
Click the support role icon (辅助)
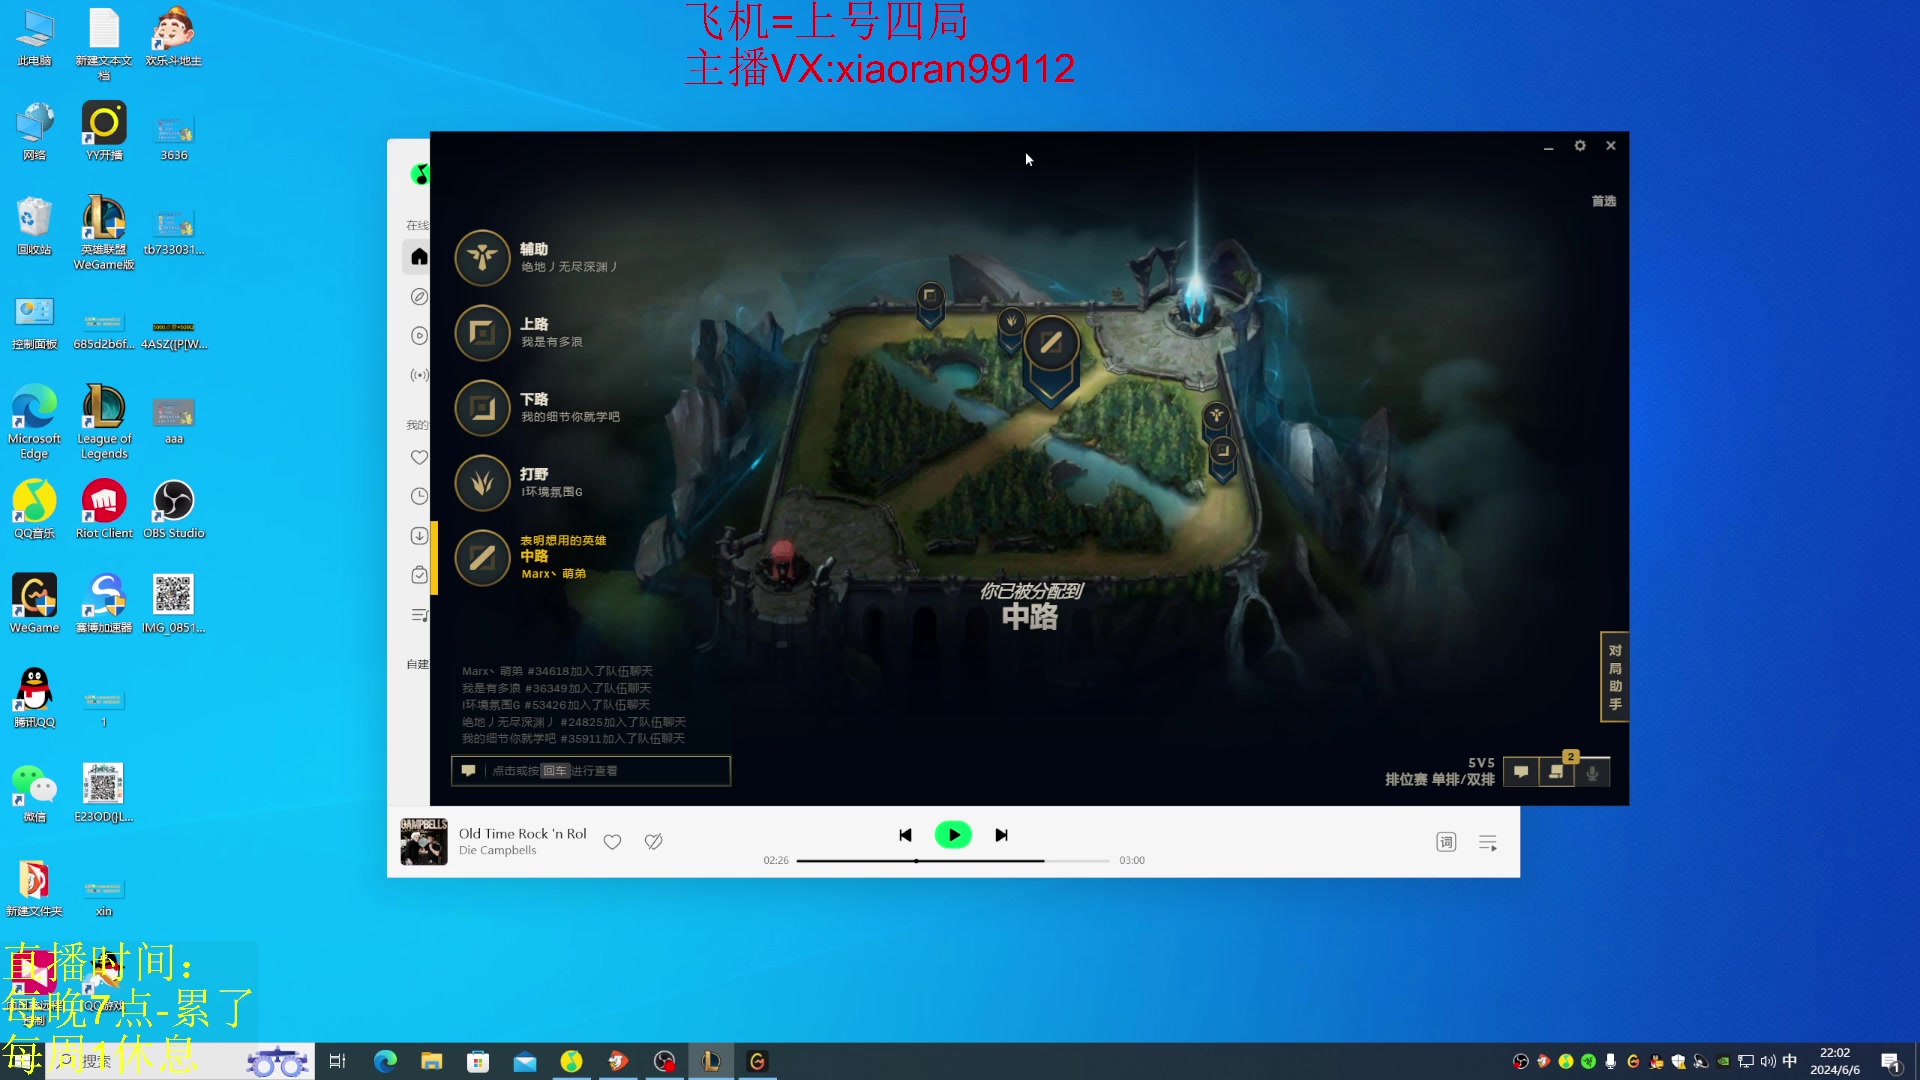click(x=482, y=258)
